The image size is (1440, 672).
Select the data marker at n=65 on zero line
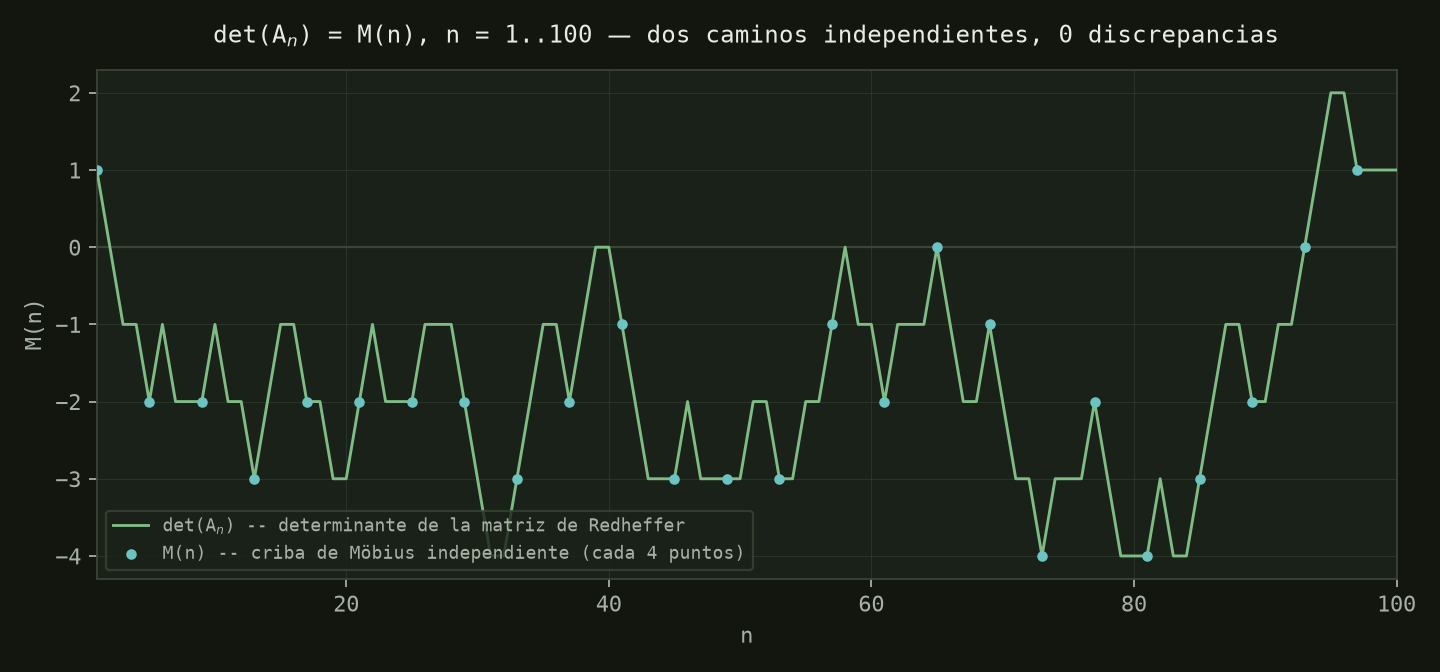(x=937, y=247)
